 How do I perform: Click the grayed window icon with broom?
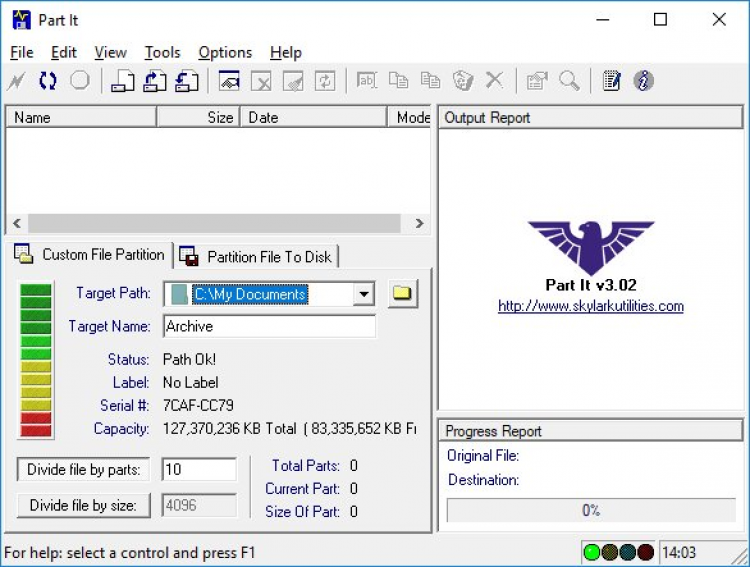(x=293, y=81)
